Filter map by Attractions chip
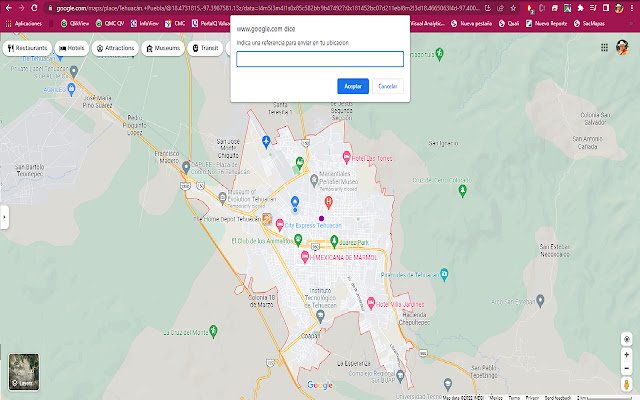640x400 pixels. tap(115, 48)
